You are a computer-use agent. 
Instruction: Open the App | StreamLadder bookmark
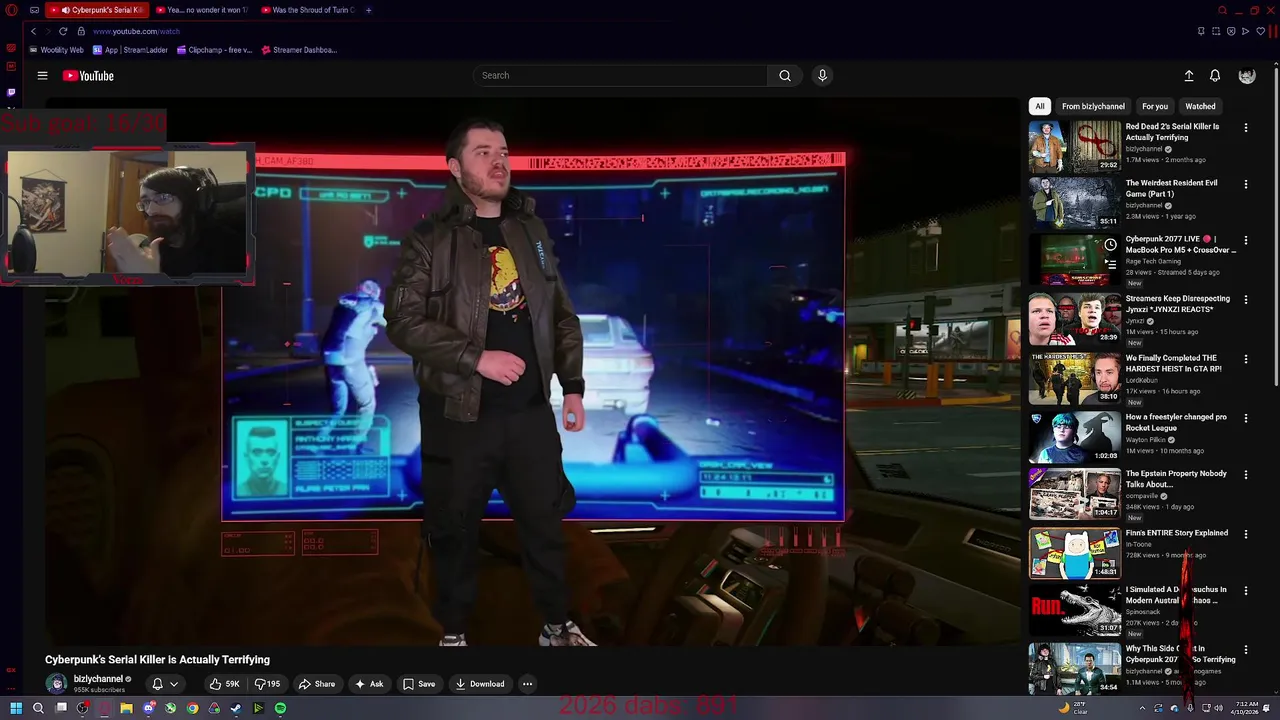130,50
